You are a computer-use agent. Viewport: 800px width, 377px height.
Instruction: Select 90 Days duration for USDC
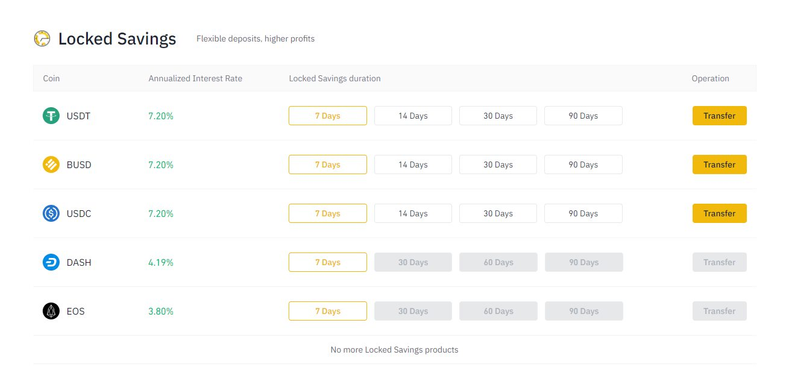coord(583,213)
